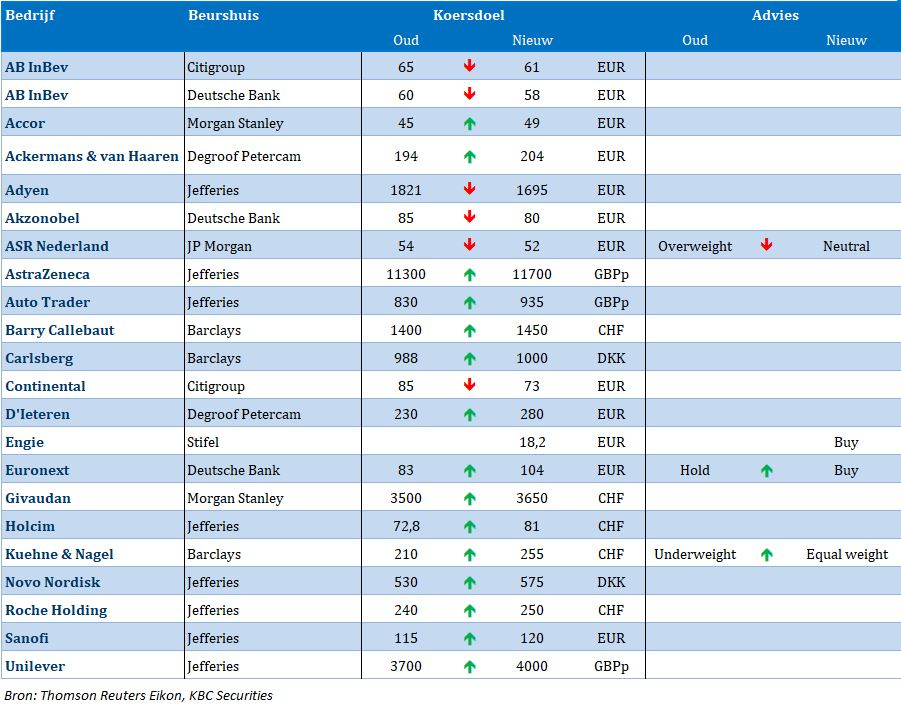Click the green up arrow for Unilever
Viewport: 901px width, 707px height.
[x=469, y=666]
